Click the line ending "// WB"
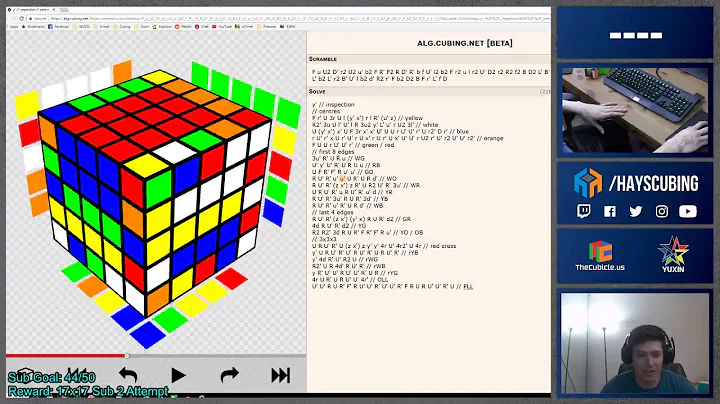Image resolution: width=720 pixels, height=404 pixels. point(347,205)
